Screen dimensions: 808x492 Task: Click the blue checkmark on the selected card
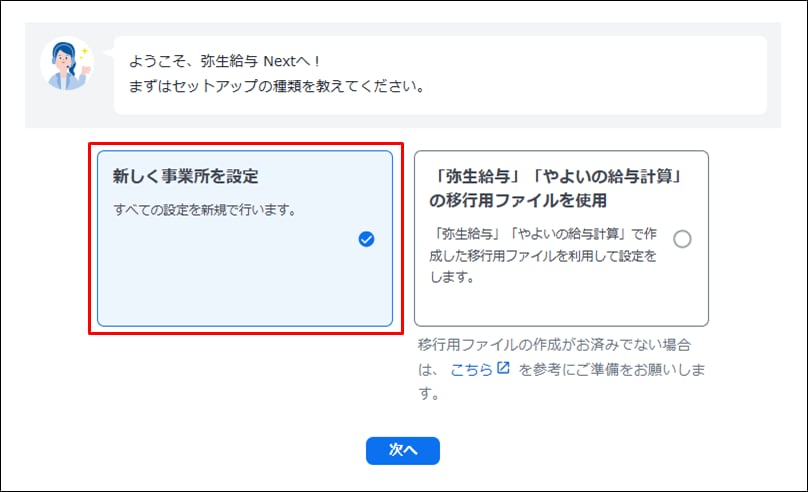click(366, 239)
